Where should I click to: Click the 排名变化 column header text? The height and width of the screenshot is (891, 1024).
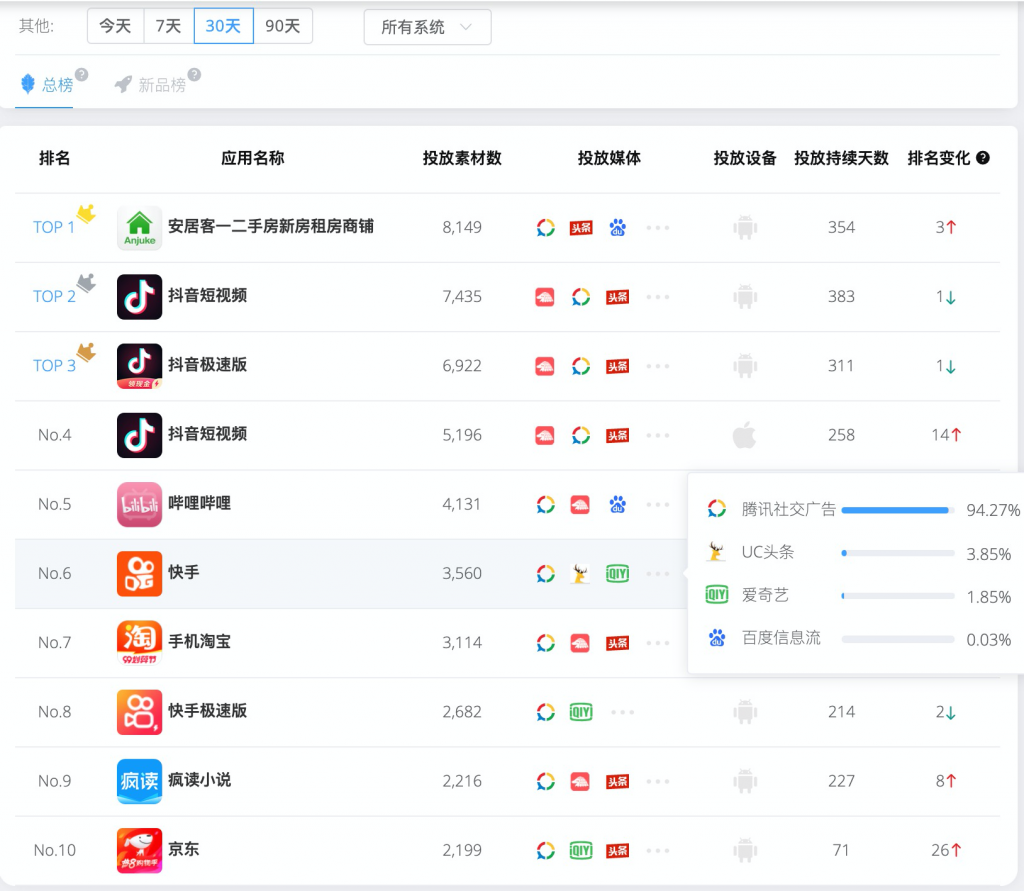[x=939, y=158]
